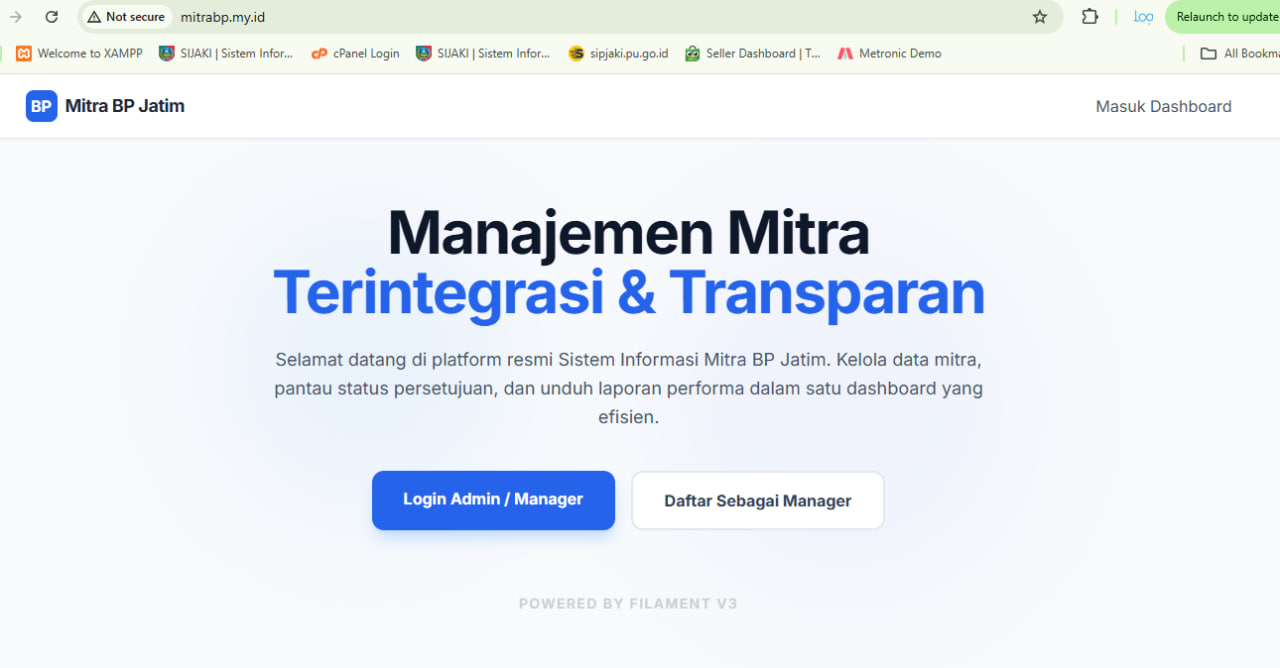
Task: Click the Mitra BP Jatim site title
Action: click(x=124, y=105)
